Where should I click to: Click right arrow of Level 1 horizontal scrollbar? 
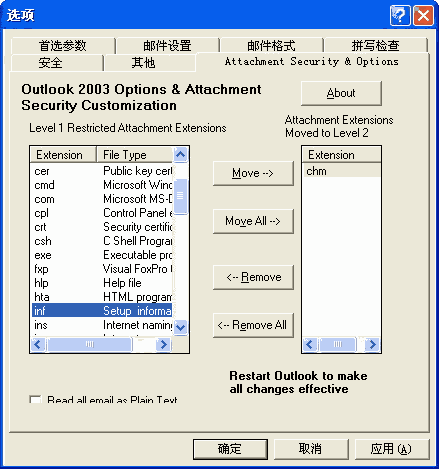point(163,344)
